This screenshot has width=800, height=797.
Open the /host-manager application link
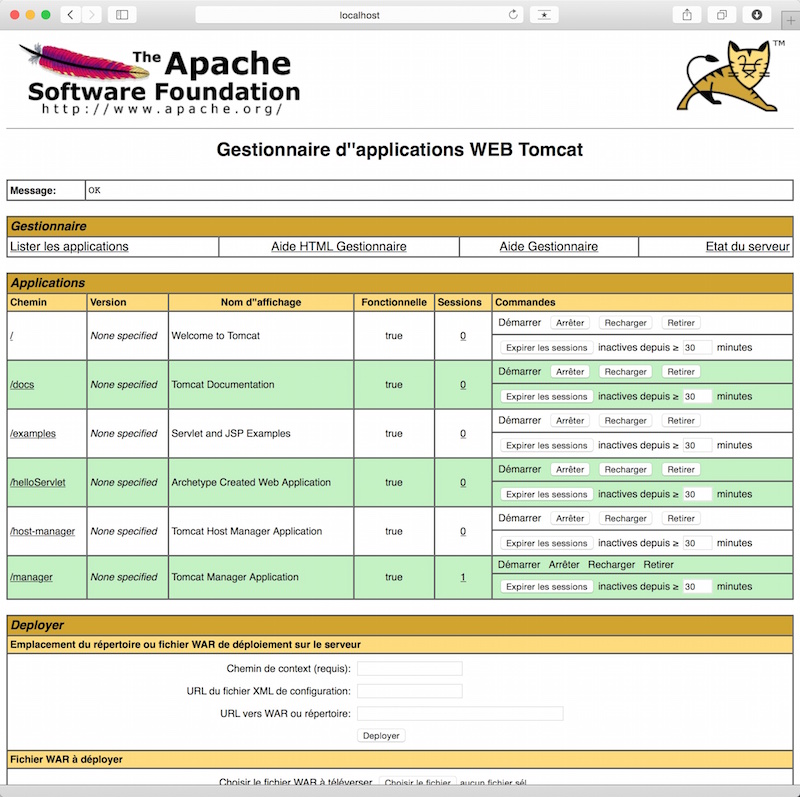[x=42, y=532]
